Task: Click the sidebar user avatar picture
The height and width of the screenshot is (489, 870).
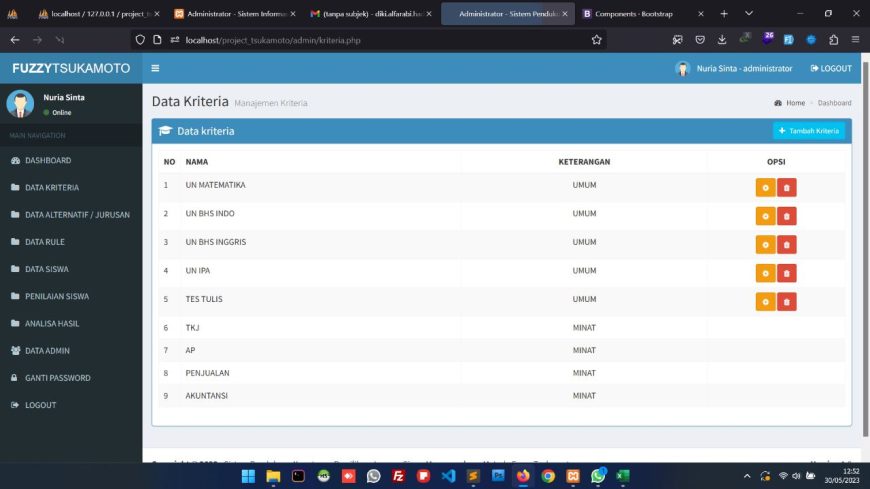Action: (x=20, y=104)
